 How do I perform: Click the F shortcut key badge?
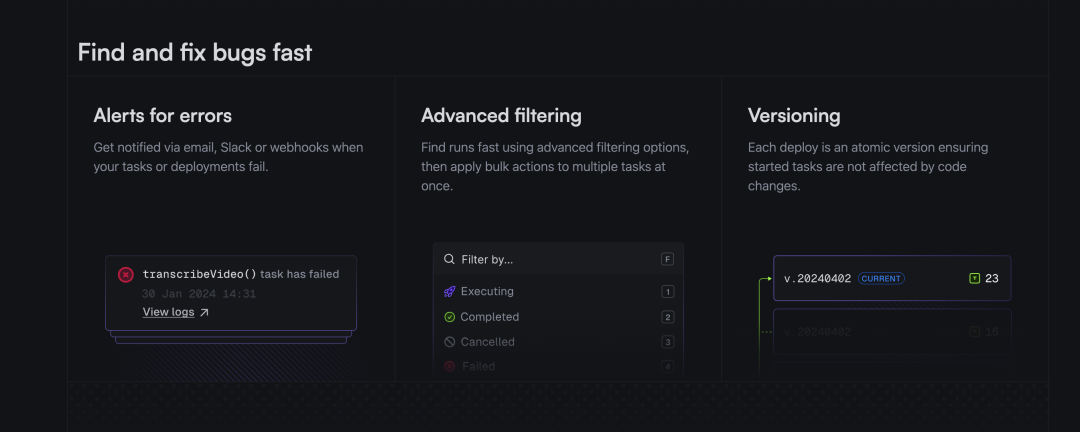point(668,259)
